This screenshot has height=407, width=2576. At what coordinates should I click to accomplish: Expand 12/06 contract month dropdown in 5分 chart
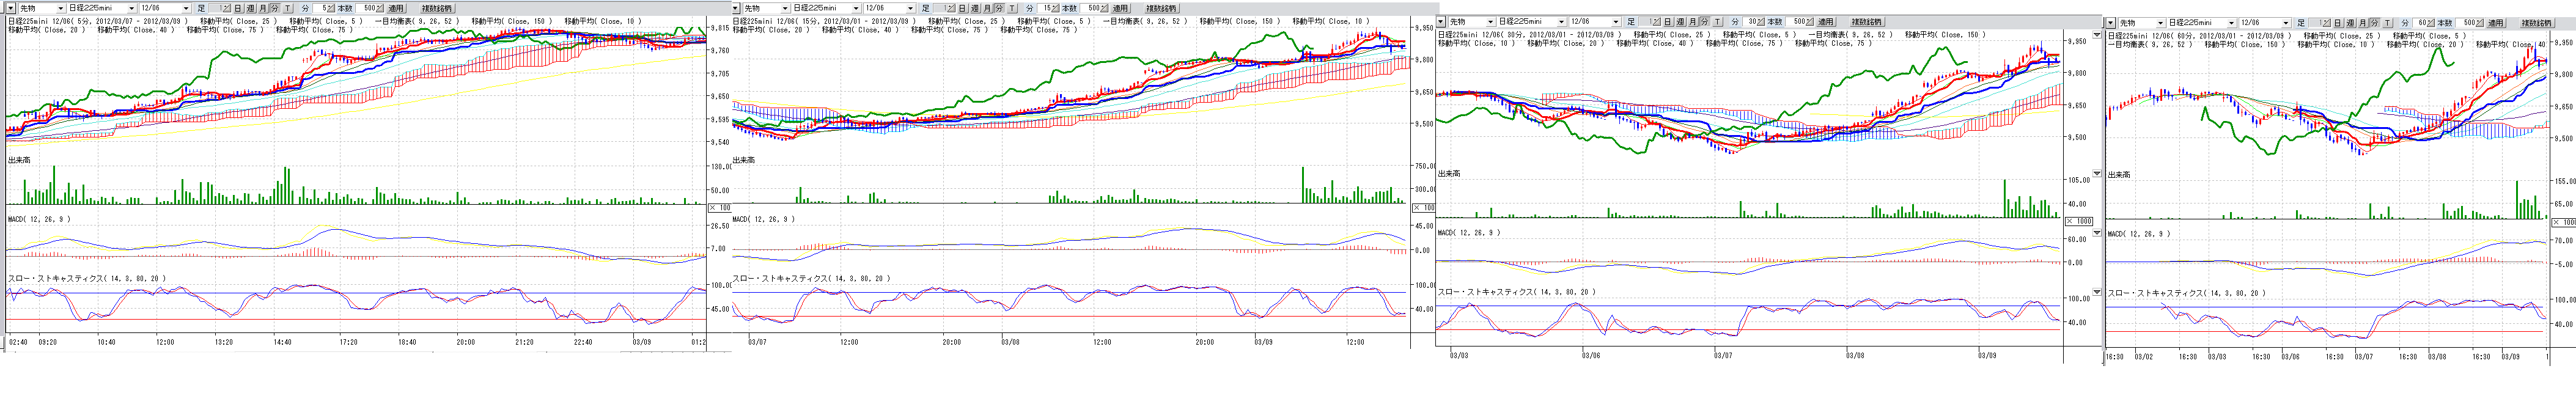click(x=185, y=8)
